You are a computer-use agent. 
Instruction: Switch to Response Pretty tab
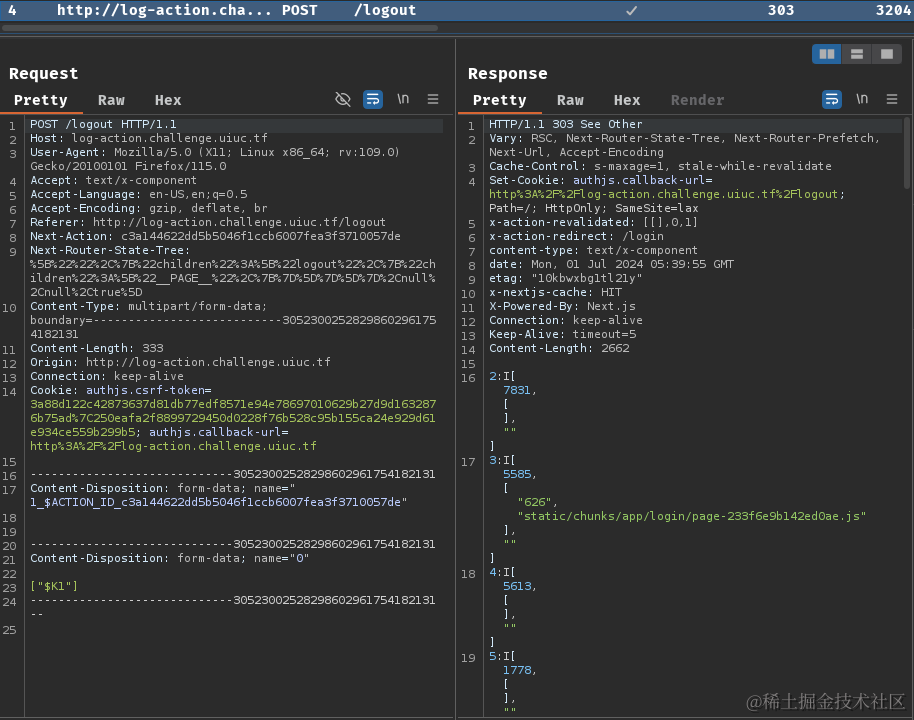(500, 100)
